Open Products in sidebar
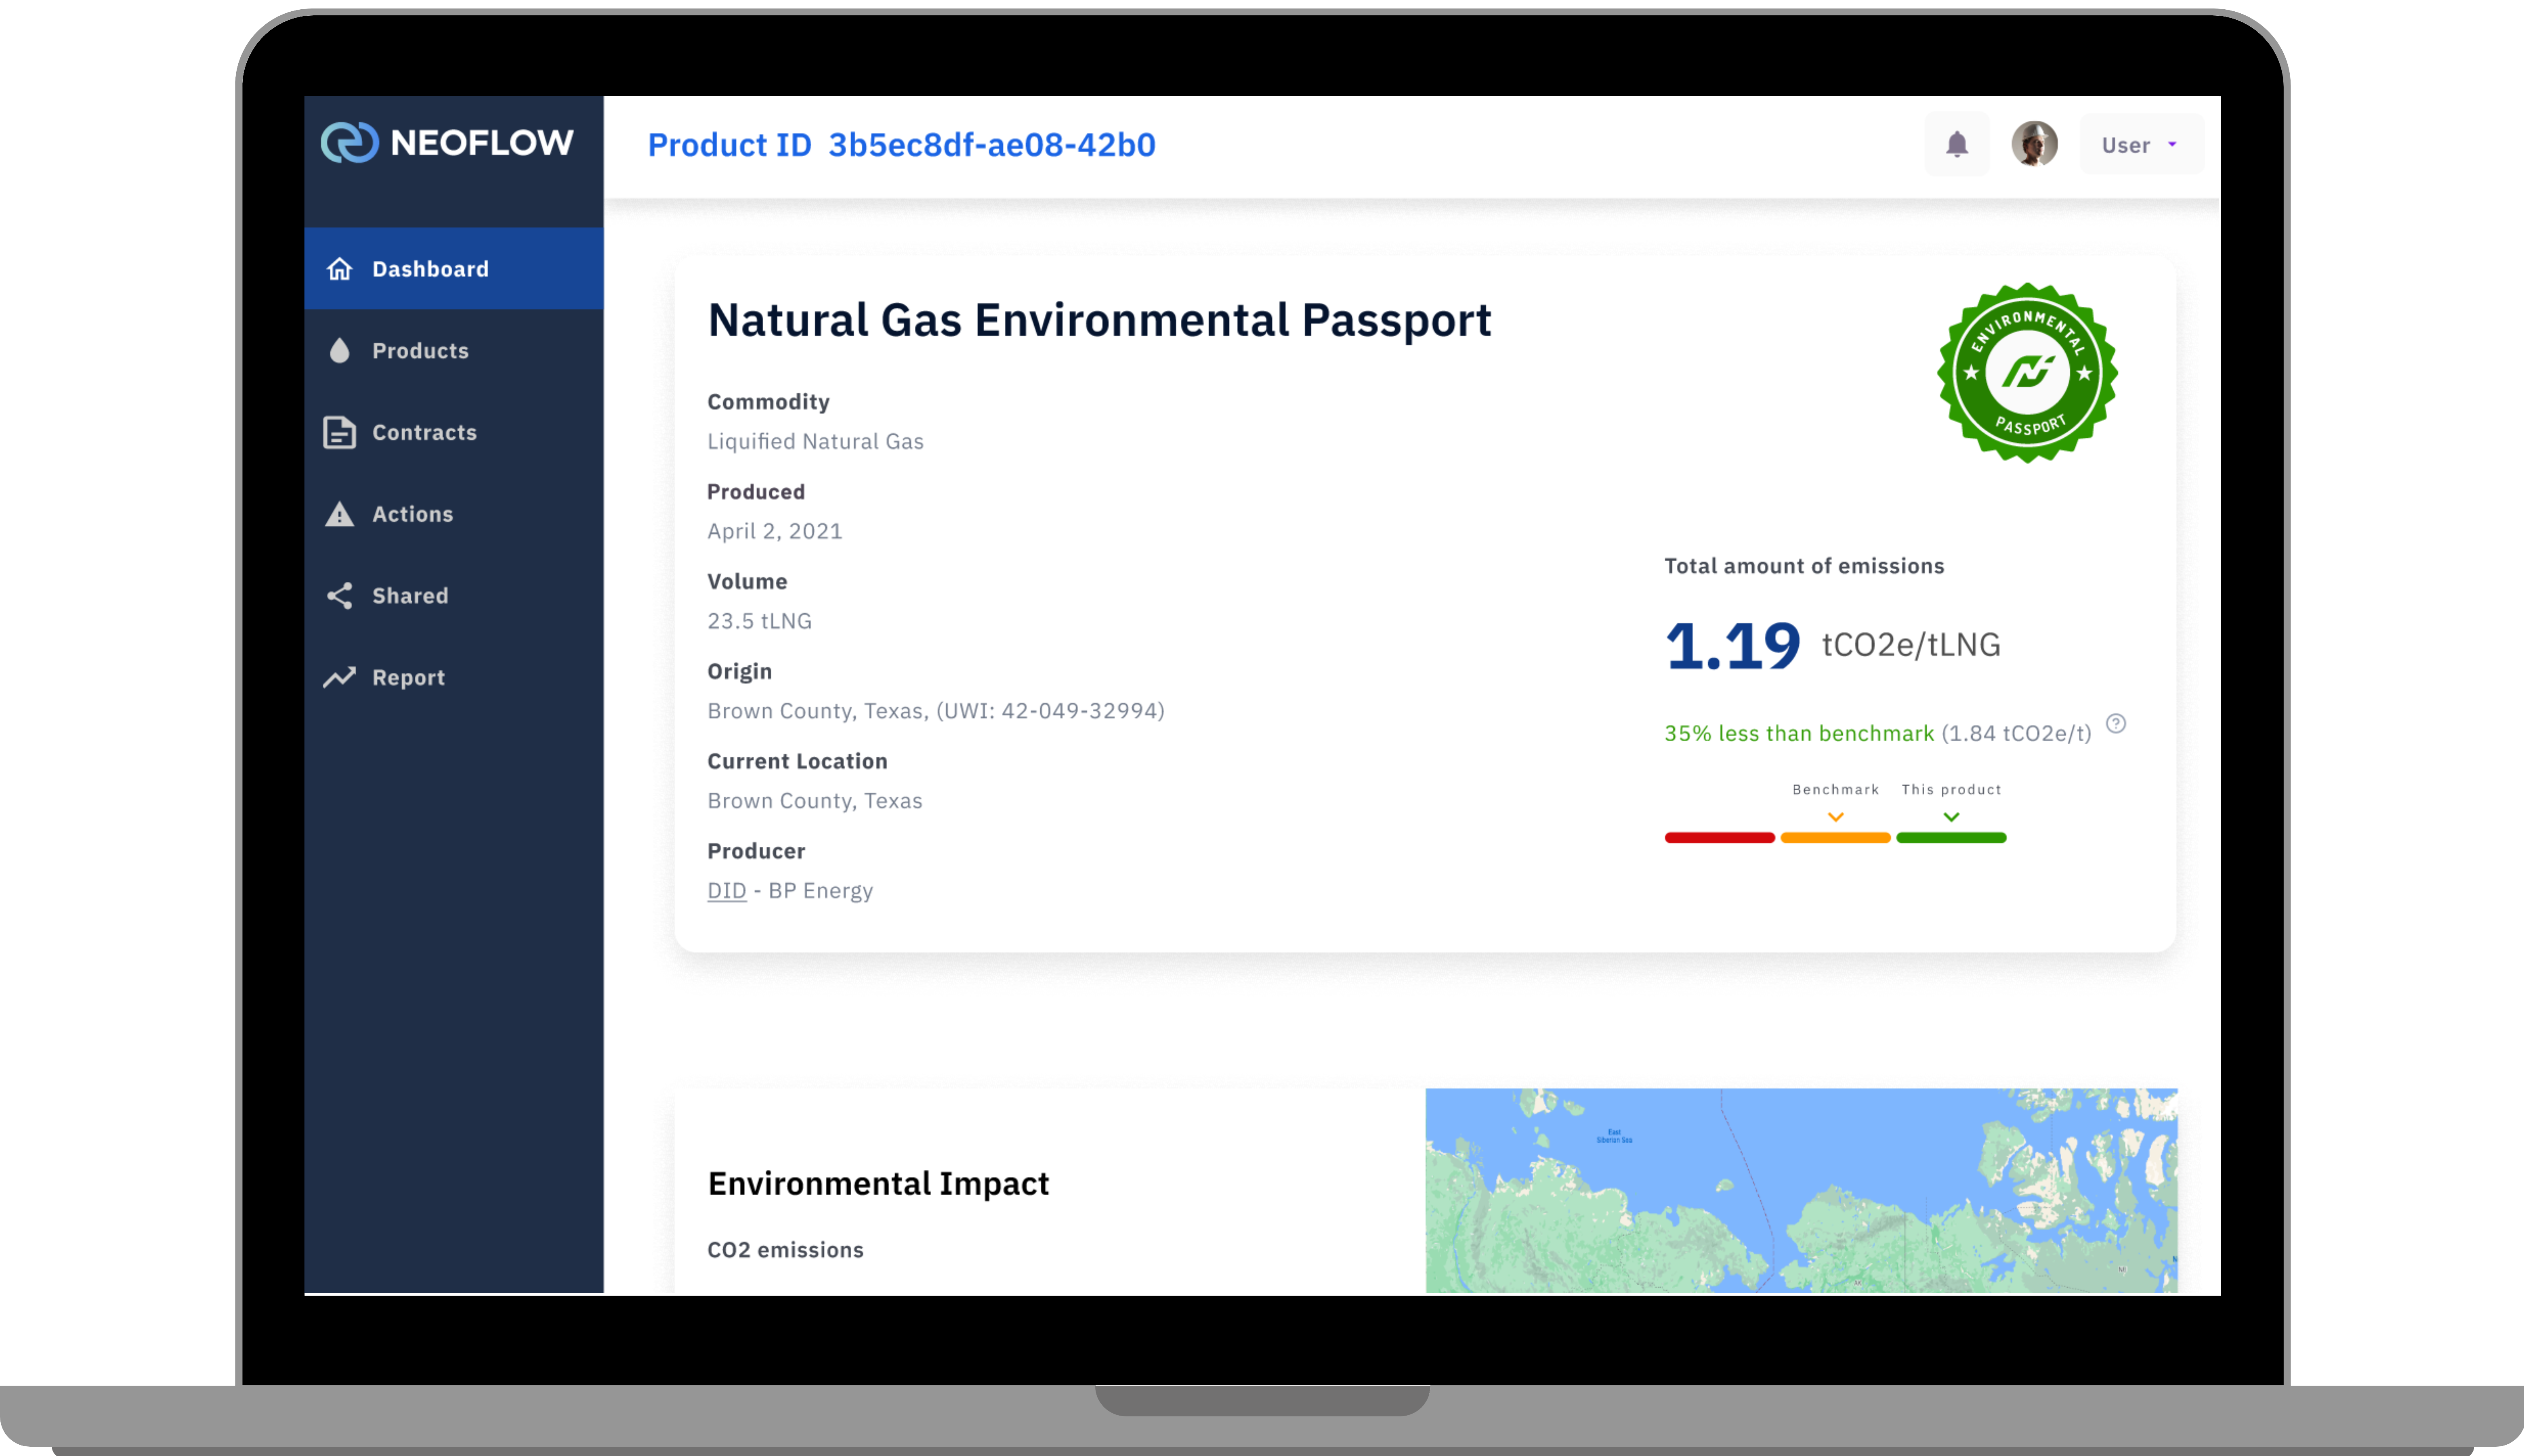This screenshot has height=1456, width=2524. [x=454, y=350]
